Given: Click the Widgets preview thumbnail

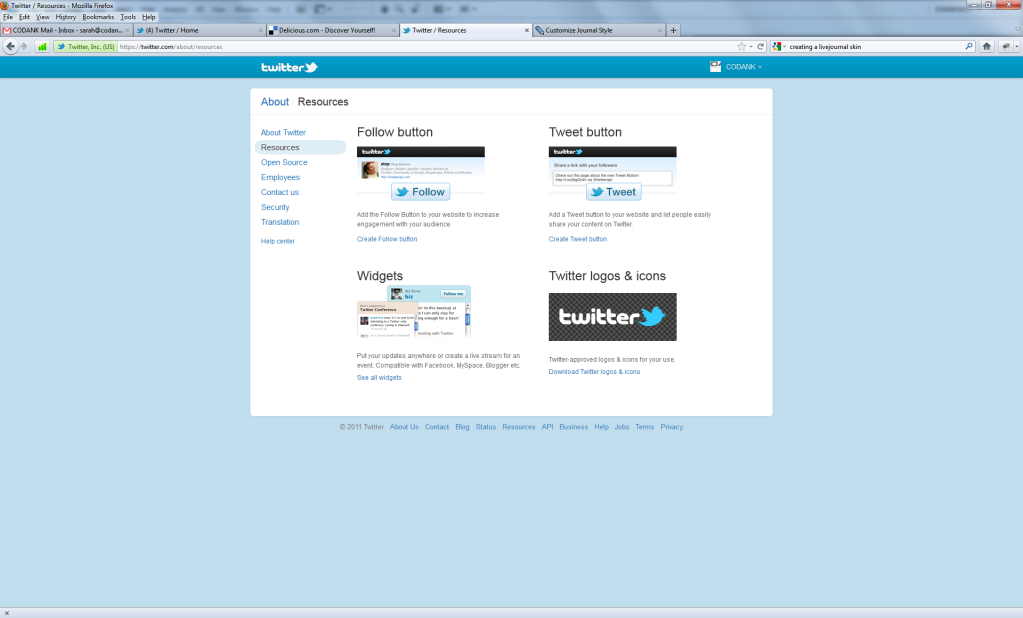Looking at the screenshot, I should click(x=414, y=311).
